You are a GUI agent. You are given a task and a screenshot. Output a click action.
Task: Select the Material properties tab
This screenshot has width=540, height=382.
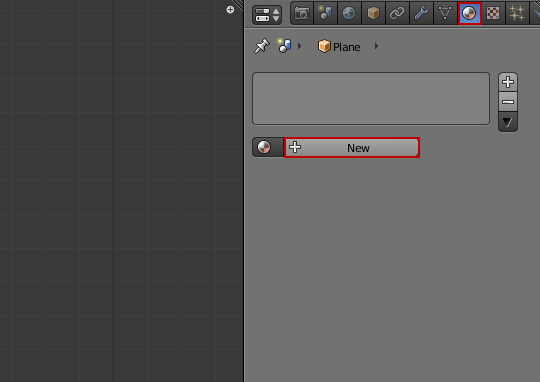(469, 13)
